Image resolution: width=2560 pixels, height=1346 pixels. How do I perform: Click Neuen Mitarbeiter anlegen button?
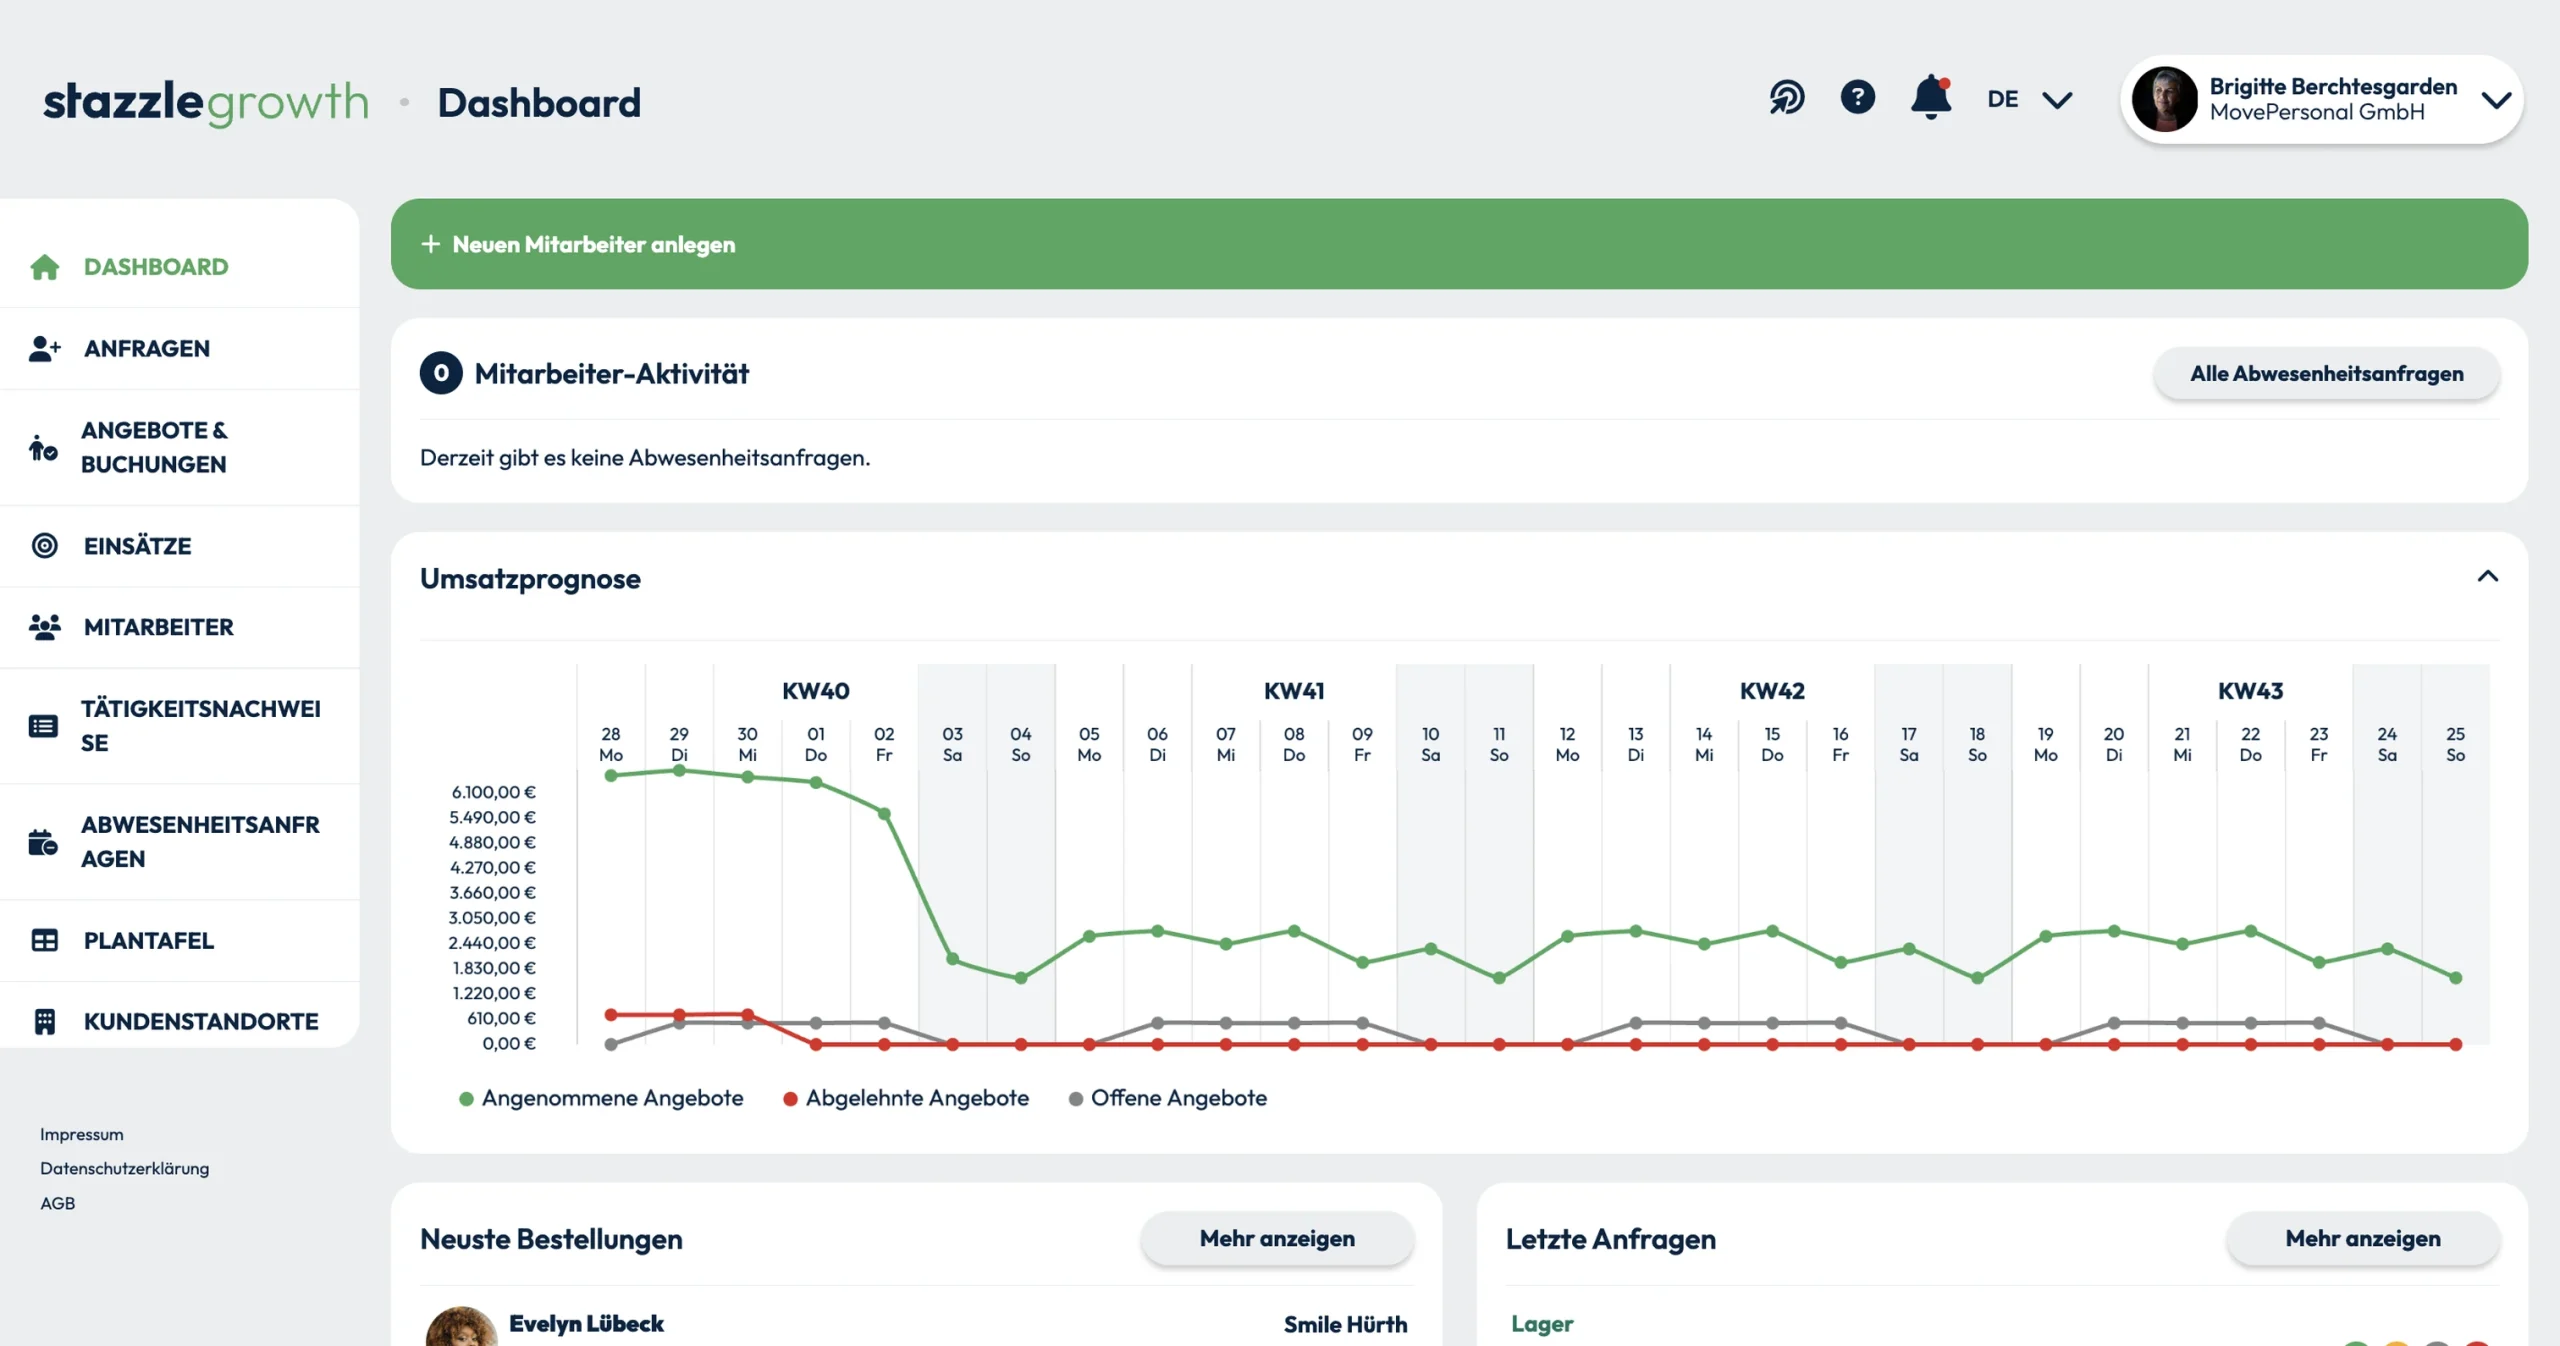(1459, 244)
